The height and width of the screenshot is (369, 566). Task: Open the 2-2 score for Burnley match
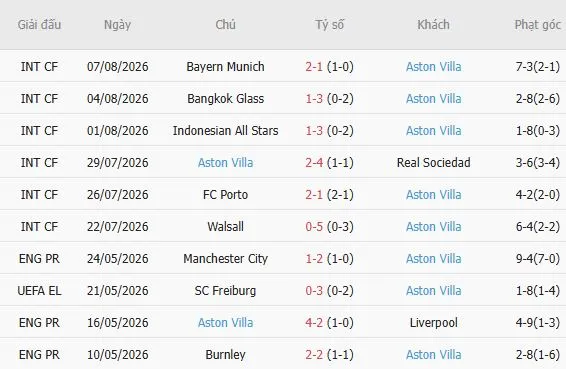coord(314,355)
